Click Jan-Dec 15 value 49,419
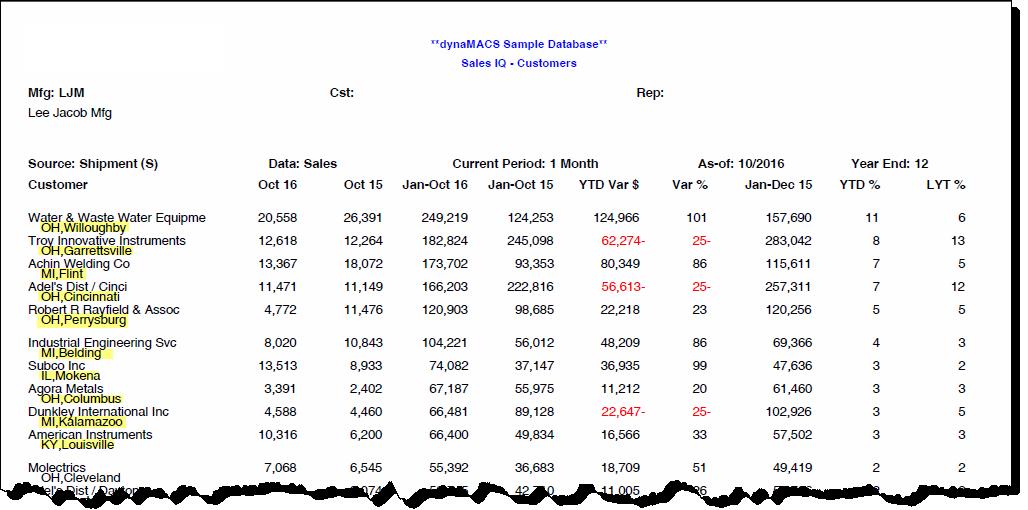Image resolution: width=1028 pixels, height=510 pixels. click(792, 469)
